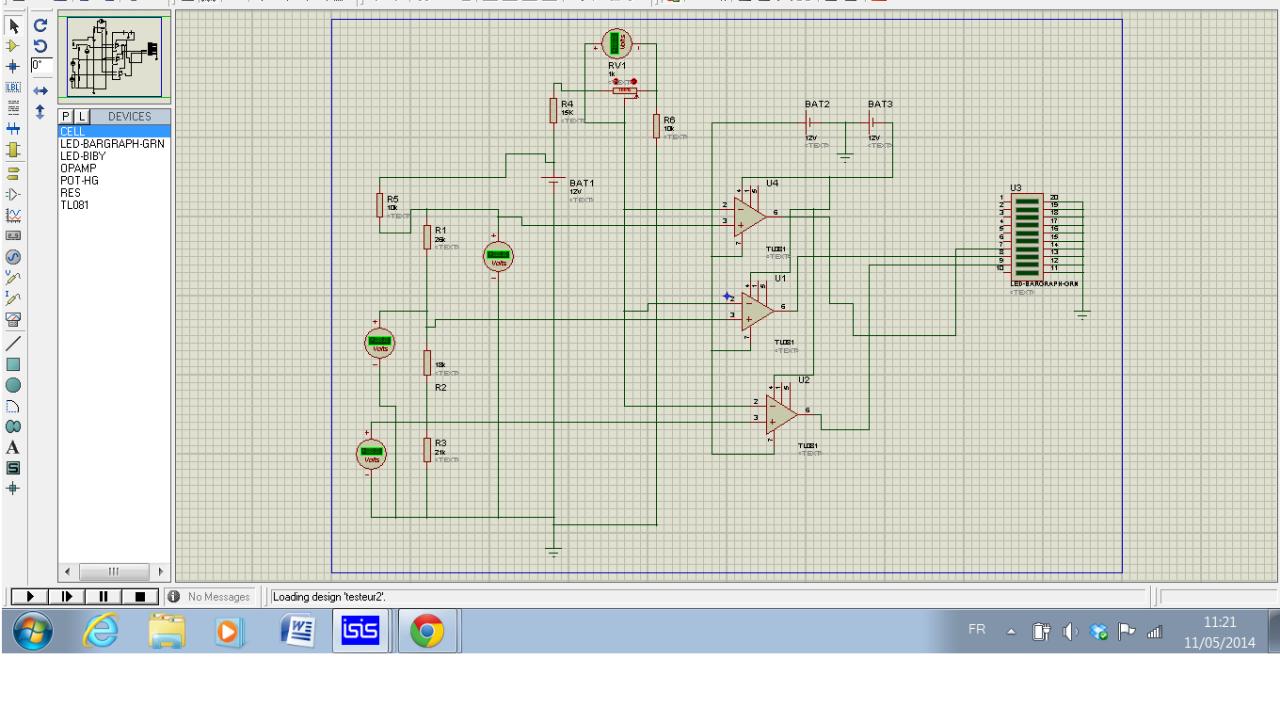Choose the Device Pins tool

(x=14, y=193)
